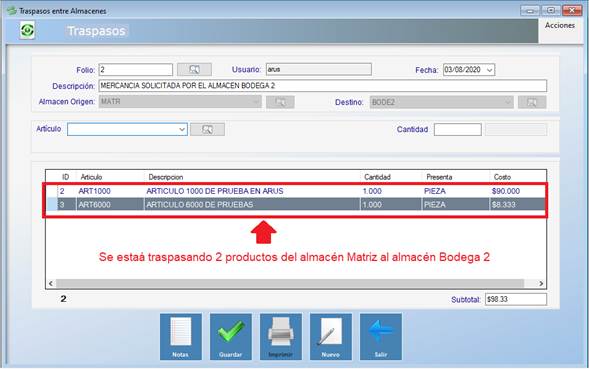
Task: Click the horizontal scrollbar track of the grid
Action: pyautogui.click(x=289, y=283)
